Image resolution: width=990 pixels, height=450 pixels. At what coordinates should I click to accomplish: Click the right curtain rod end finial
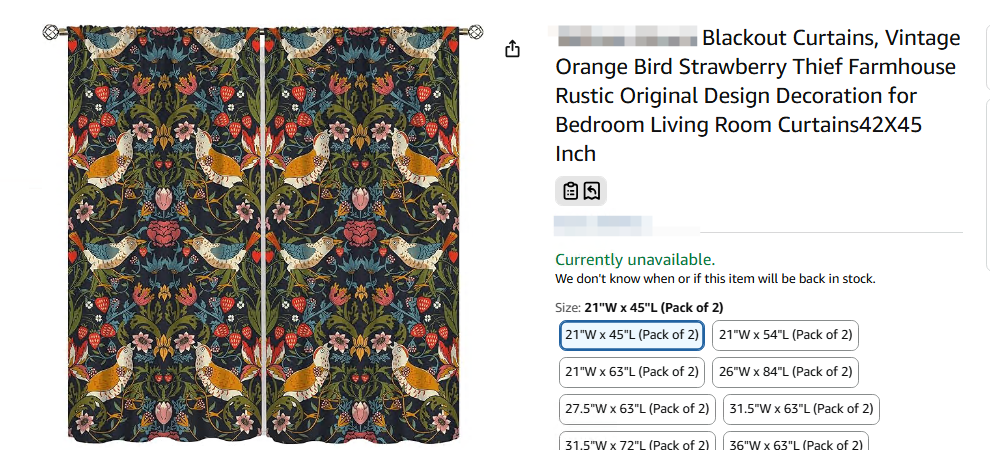477,33
